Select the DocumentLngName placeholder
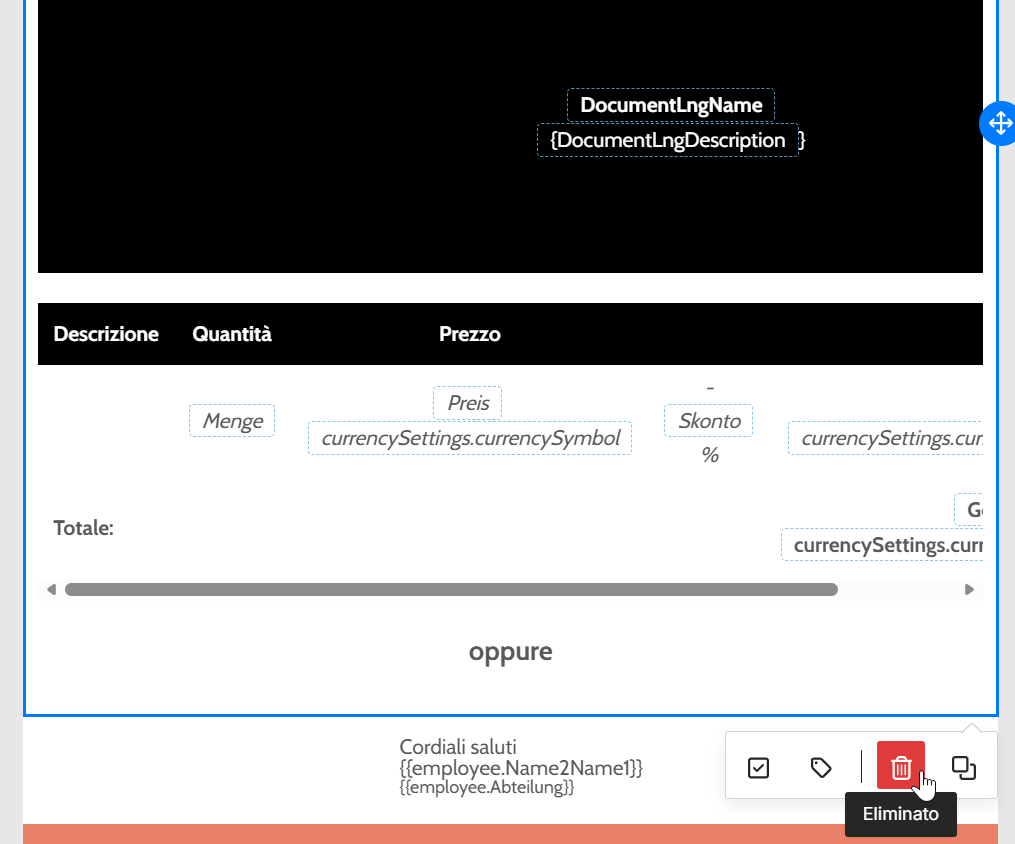Viewport: 1015px width, 844px height. click(x=671, y=105)
